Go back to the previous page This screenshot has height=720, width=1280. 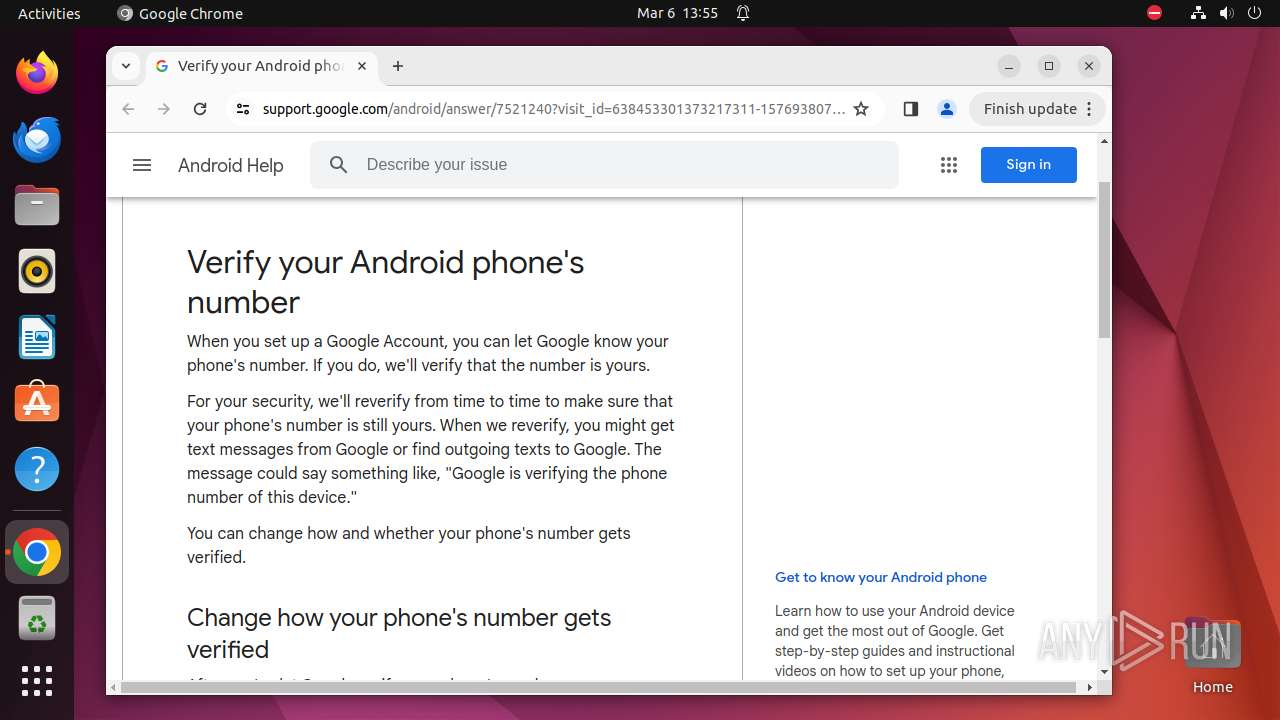[128, 109]
